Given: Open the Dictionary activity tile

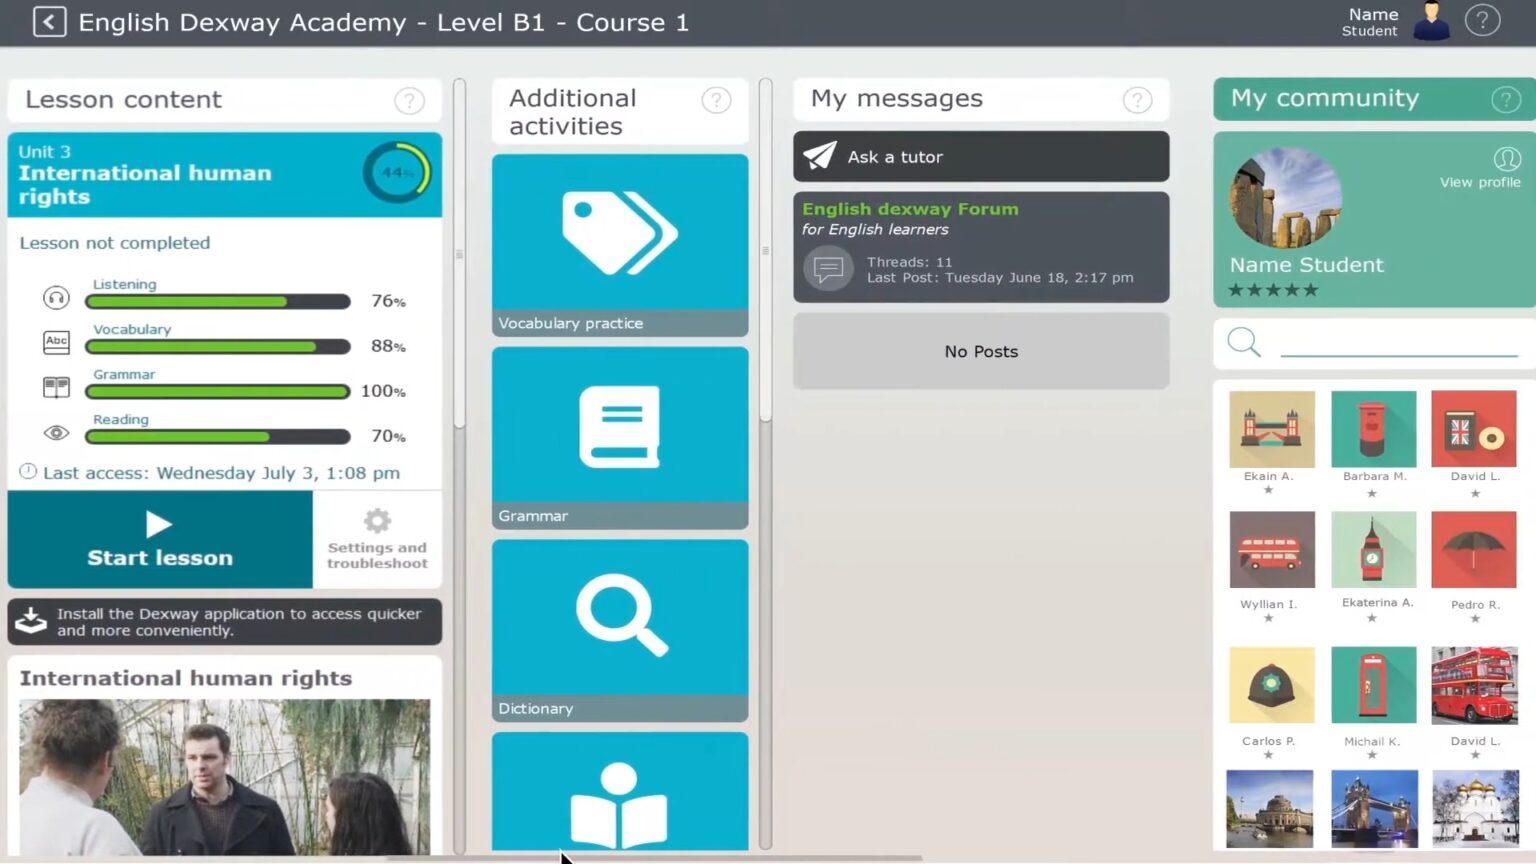Looking at the screenshot, I should coord(620,631).
